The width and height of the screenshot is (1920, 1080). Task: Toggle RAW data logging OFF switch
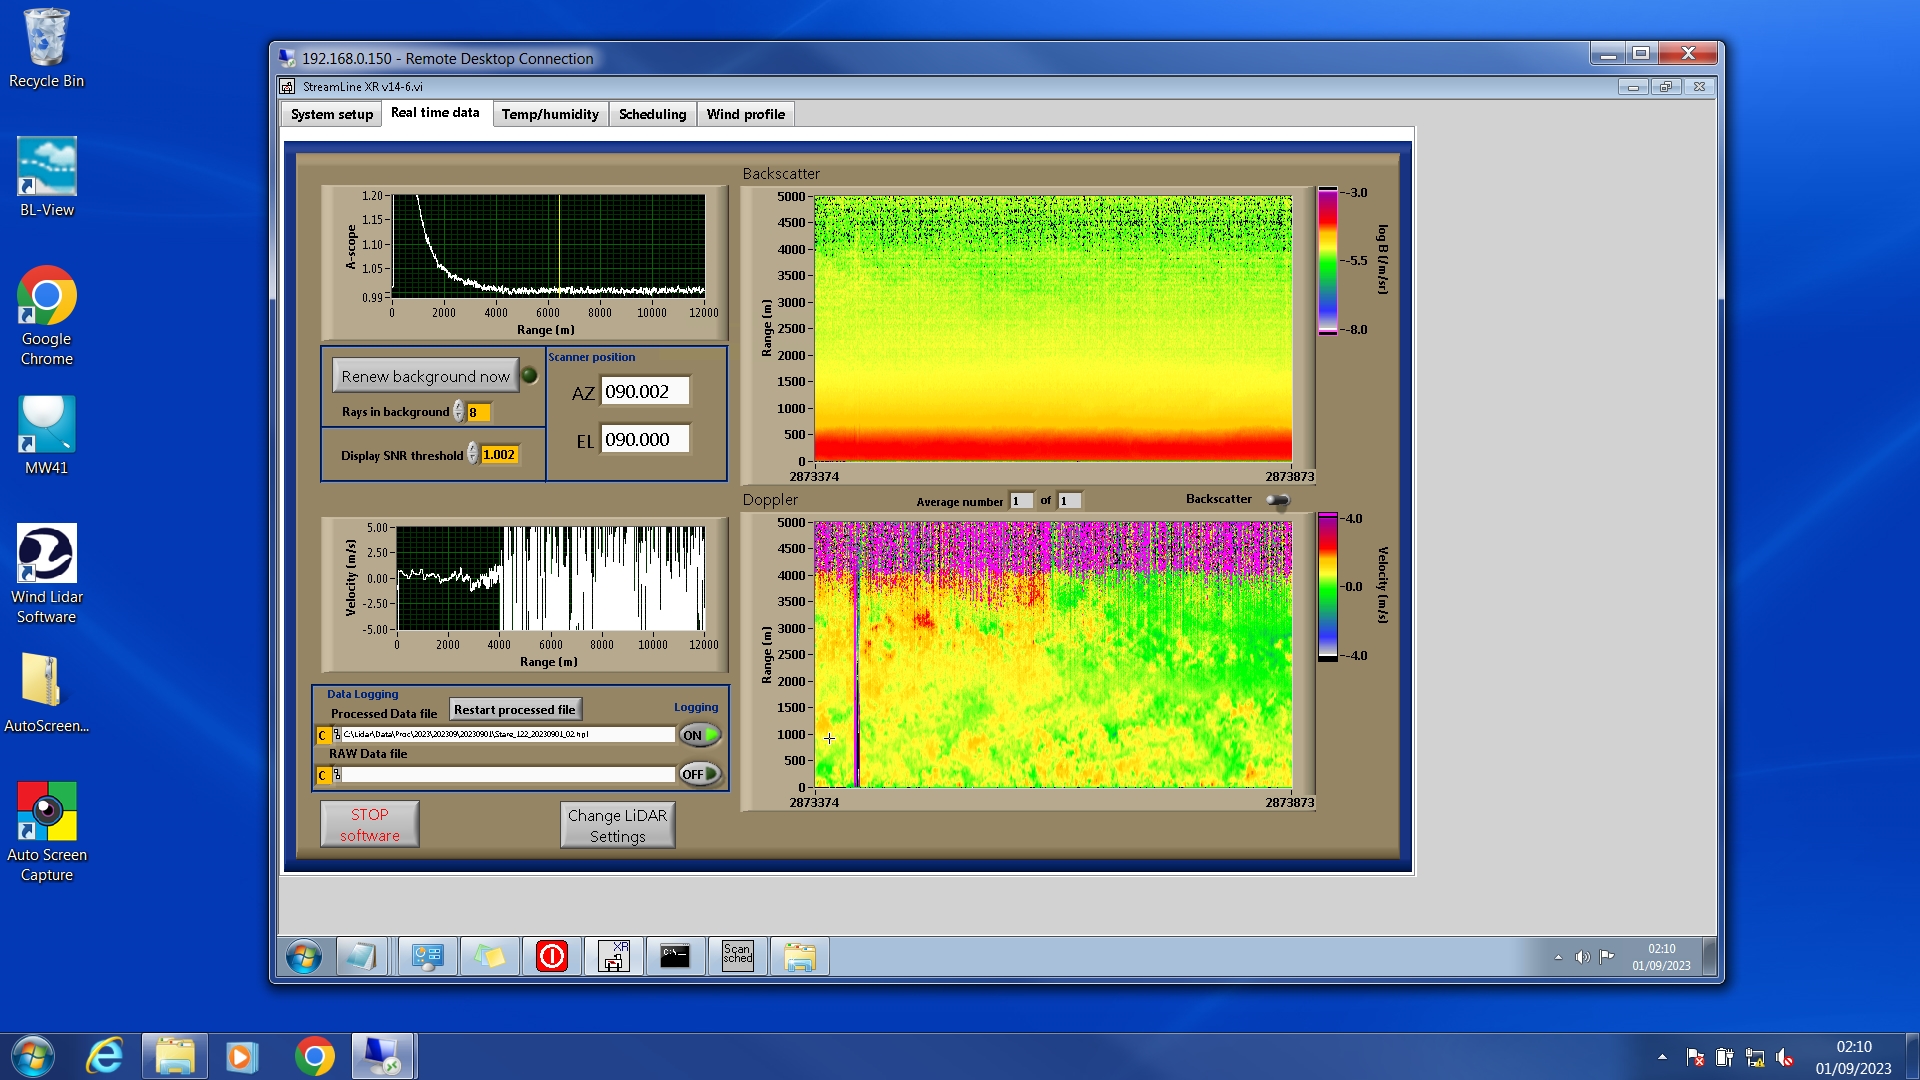coord(700,774)
